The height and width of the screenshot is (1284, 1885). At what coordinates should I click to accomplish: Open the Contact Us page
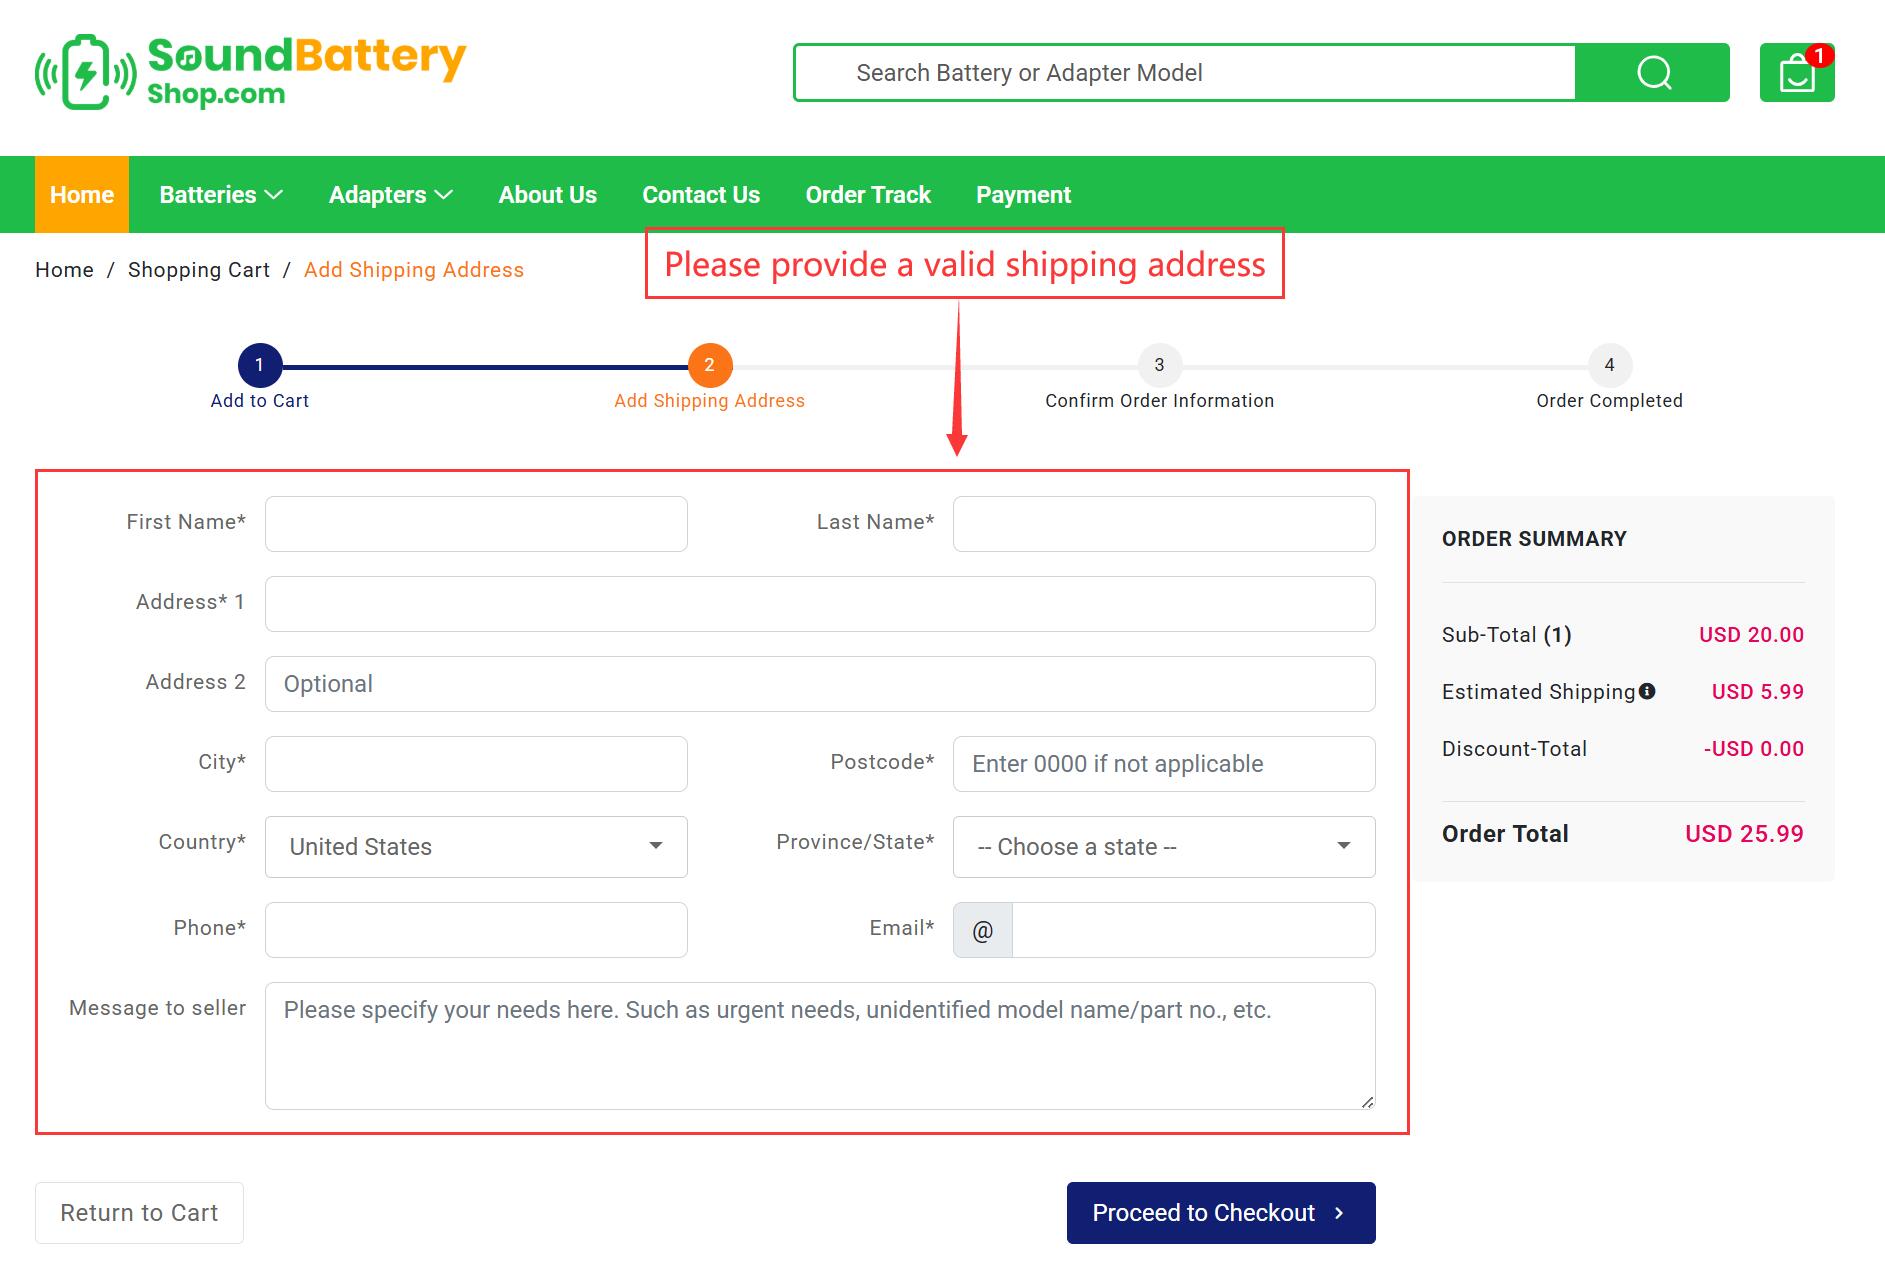(701, 195)
